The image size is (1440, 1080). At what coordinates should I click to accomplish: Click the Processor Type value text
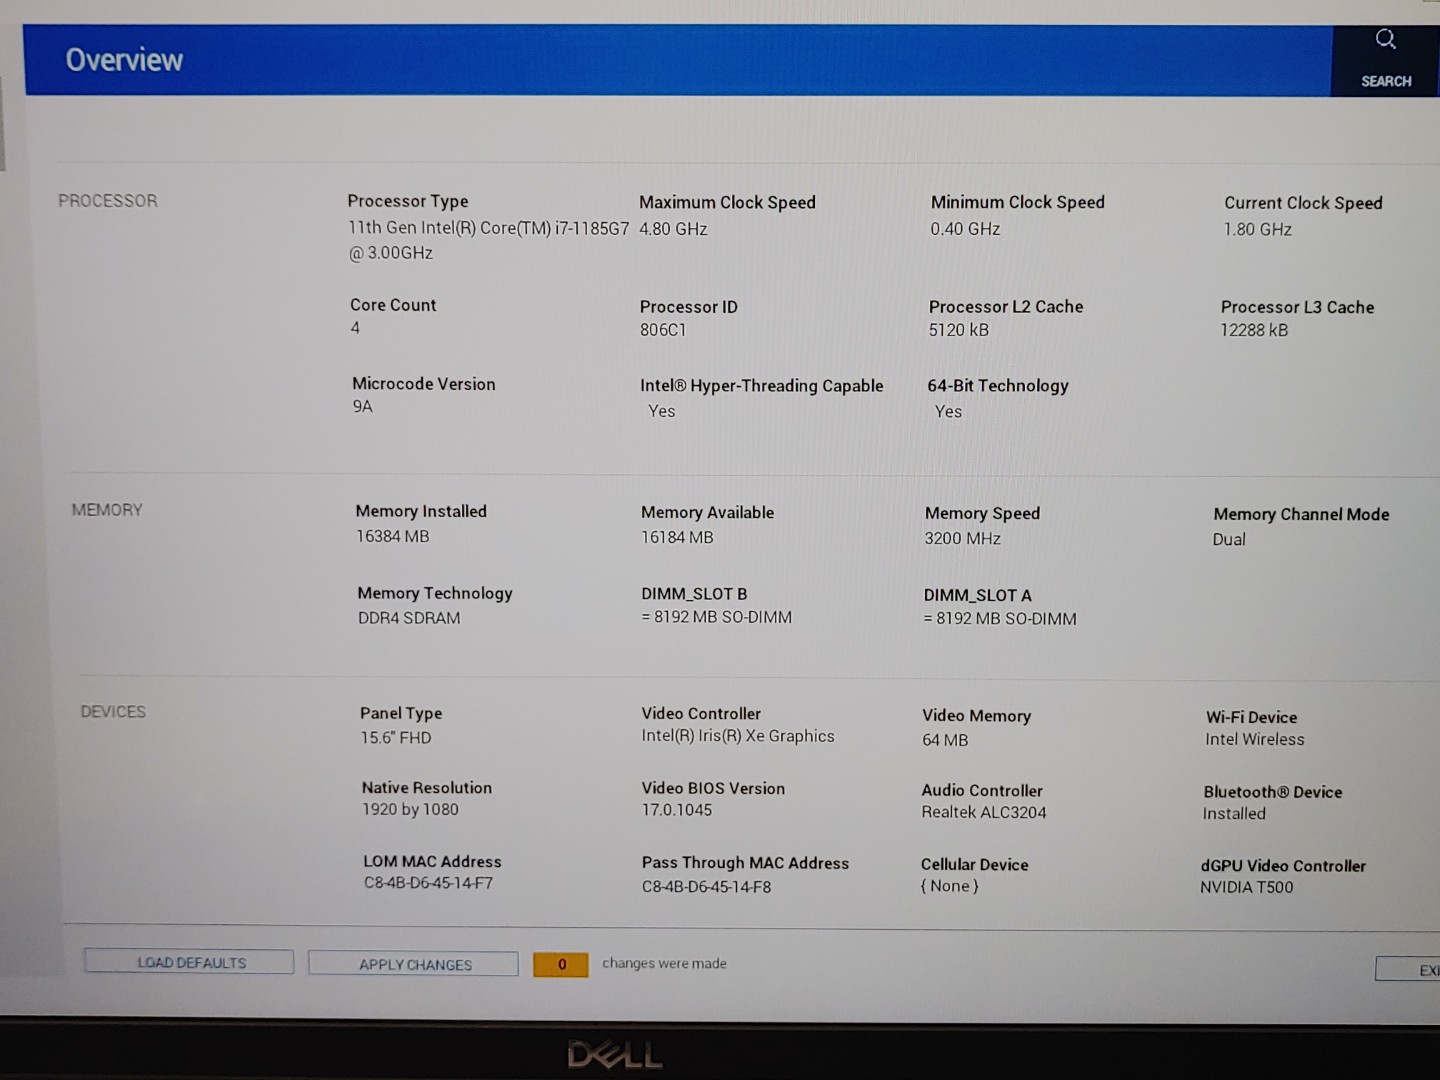tap(488, 229)
